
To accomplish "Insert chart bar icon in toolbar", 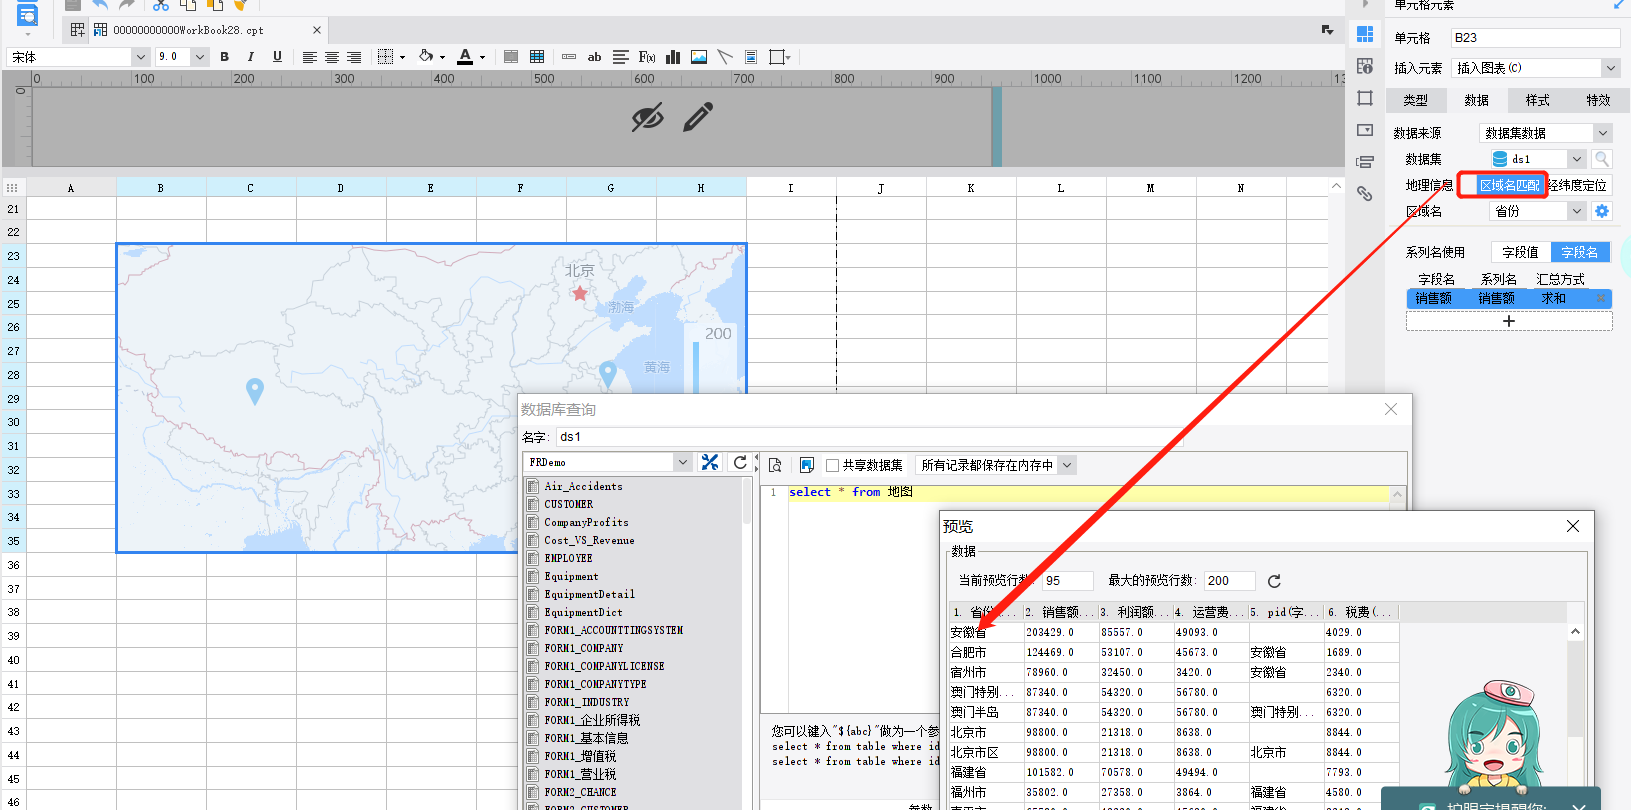I will pyautogui.click(x=673, y=57).
